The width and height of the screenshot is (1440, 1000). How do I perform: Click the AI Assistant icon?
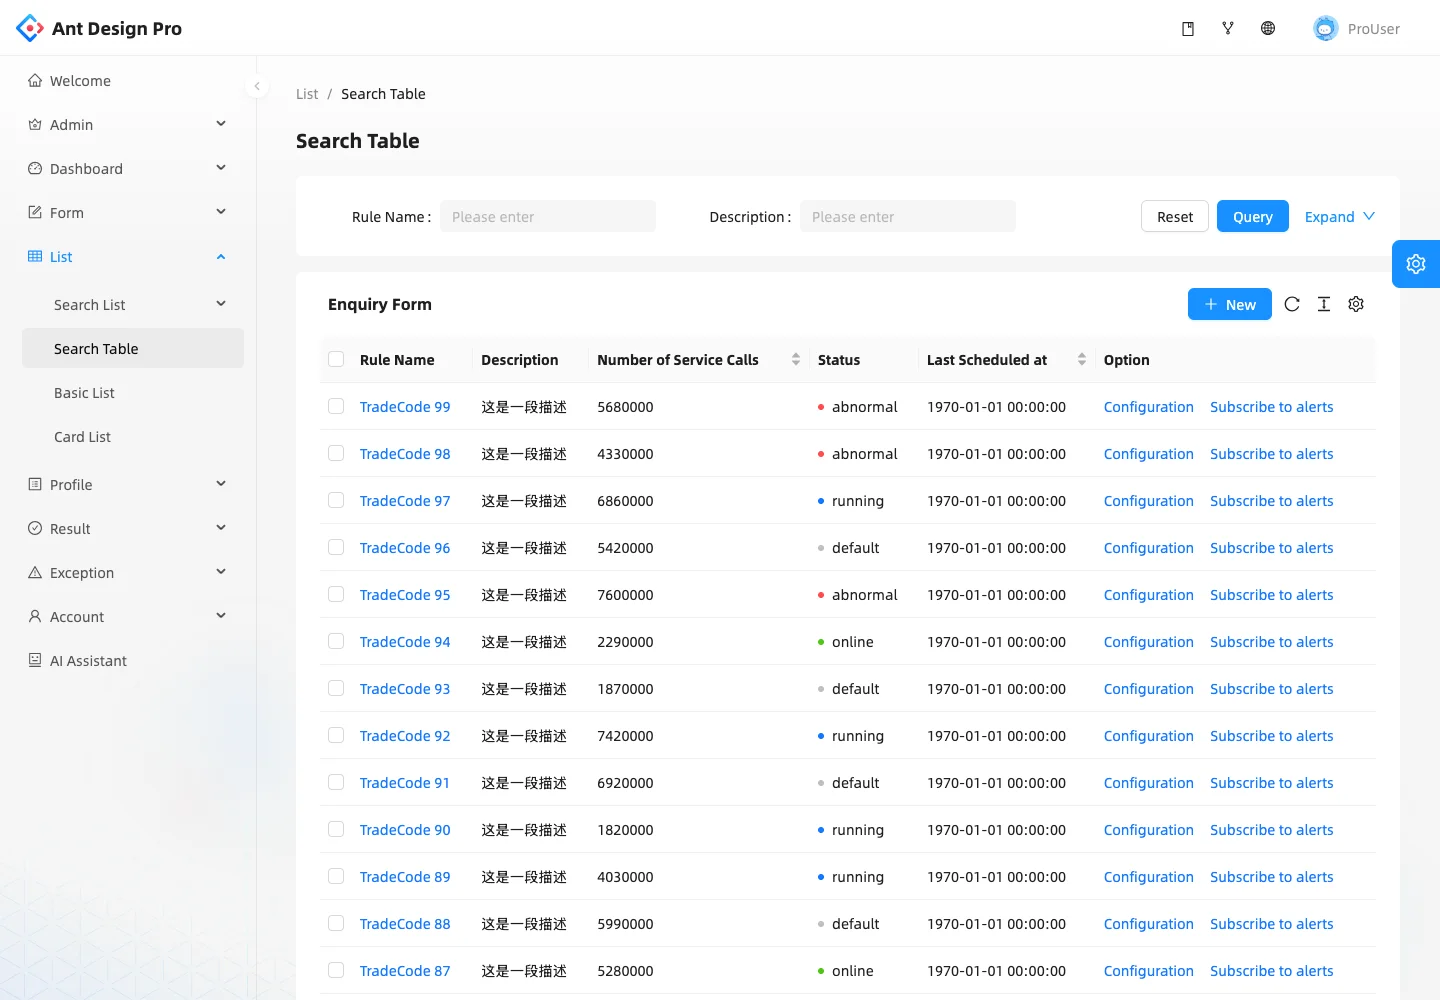pos(35,661)
